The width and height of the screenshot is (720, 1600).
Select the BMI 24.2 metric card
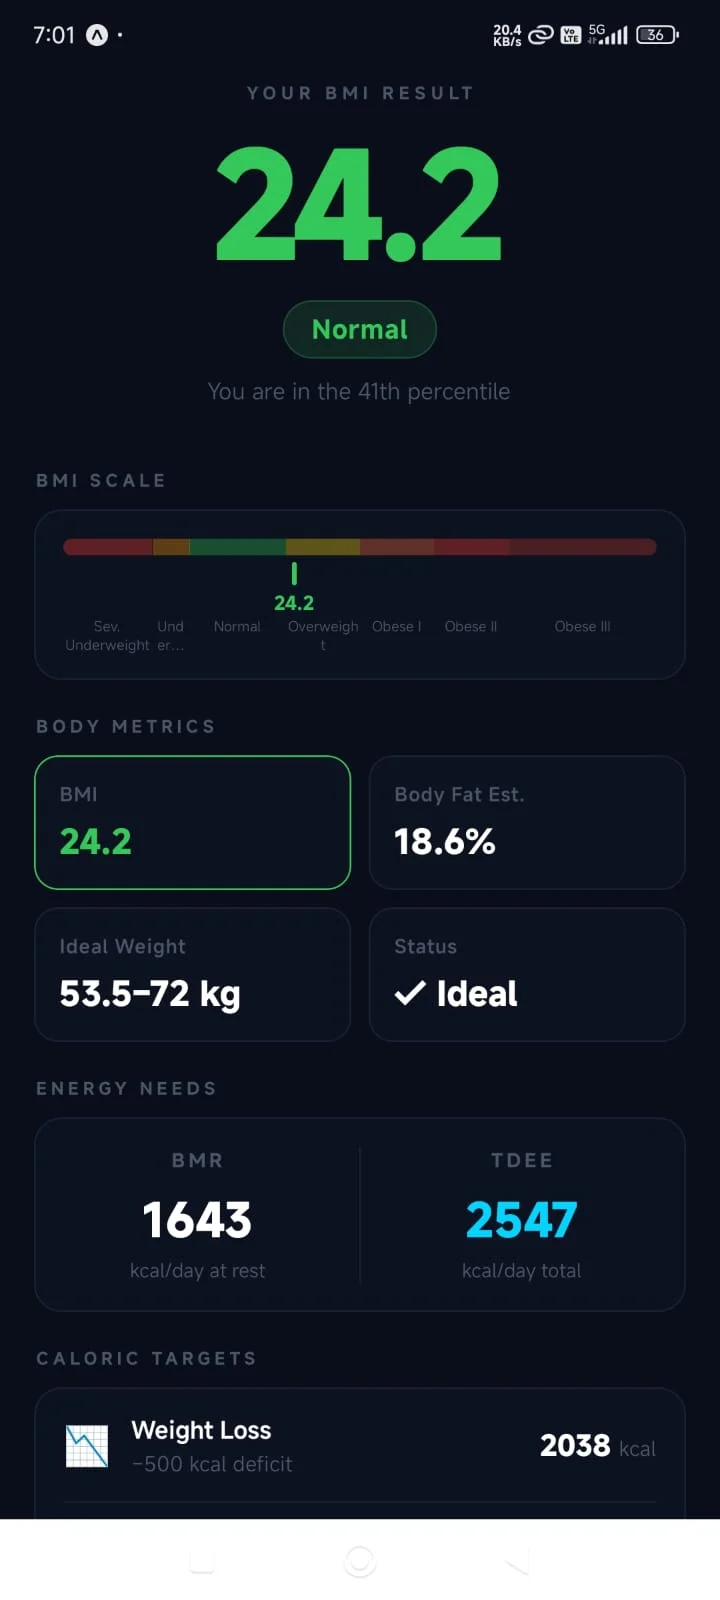point(193,822)
